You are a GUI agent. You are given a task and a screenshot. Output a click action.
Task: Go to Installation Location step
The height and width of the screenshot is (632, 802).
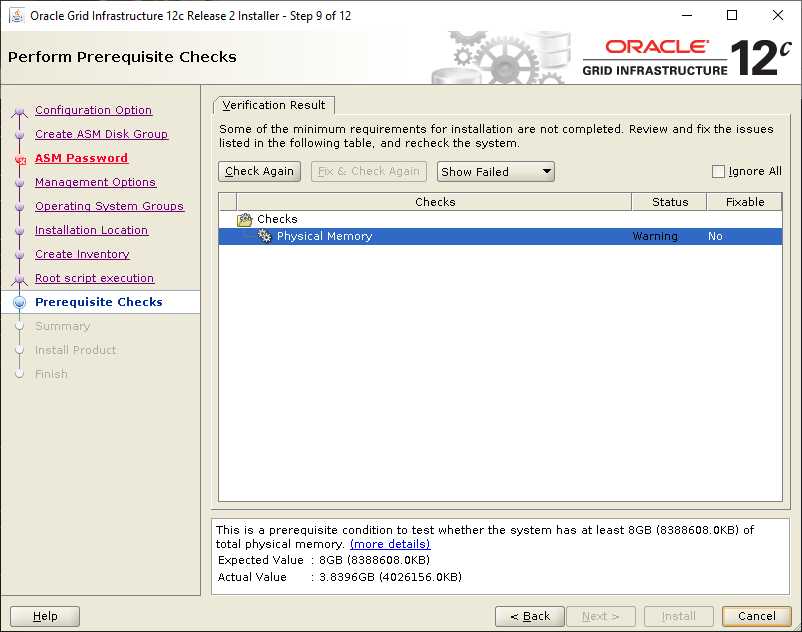pos(92,230)
